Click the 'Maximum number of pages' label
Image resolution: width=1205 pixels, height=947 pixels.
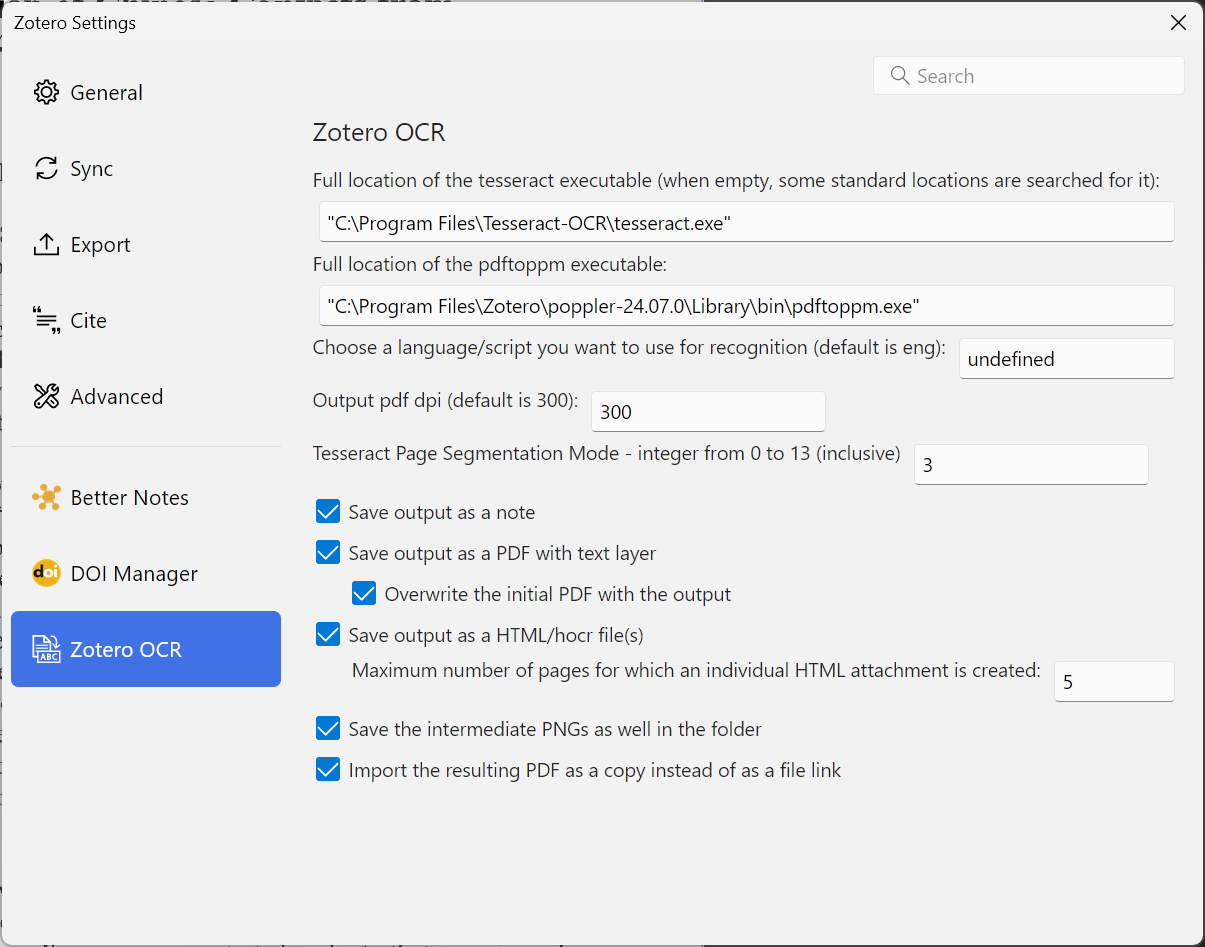pyautogui.click(x=697, y=670)
